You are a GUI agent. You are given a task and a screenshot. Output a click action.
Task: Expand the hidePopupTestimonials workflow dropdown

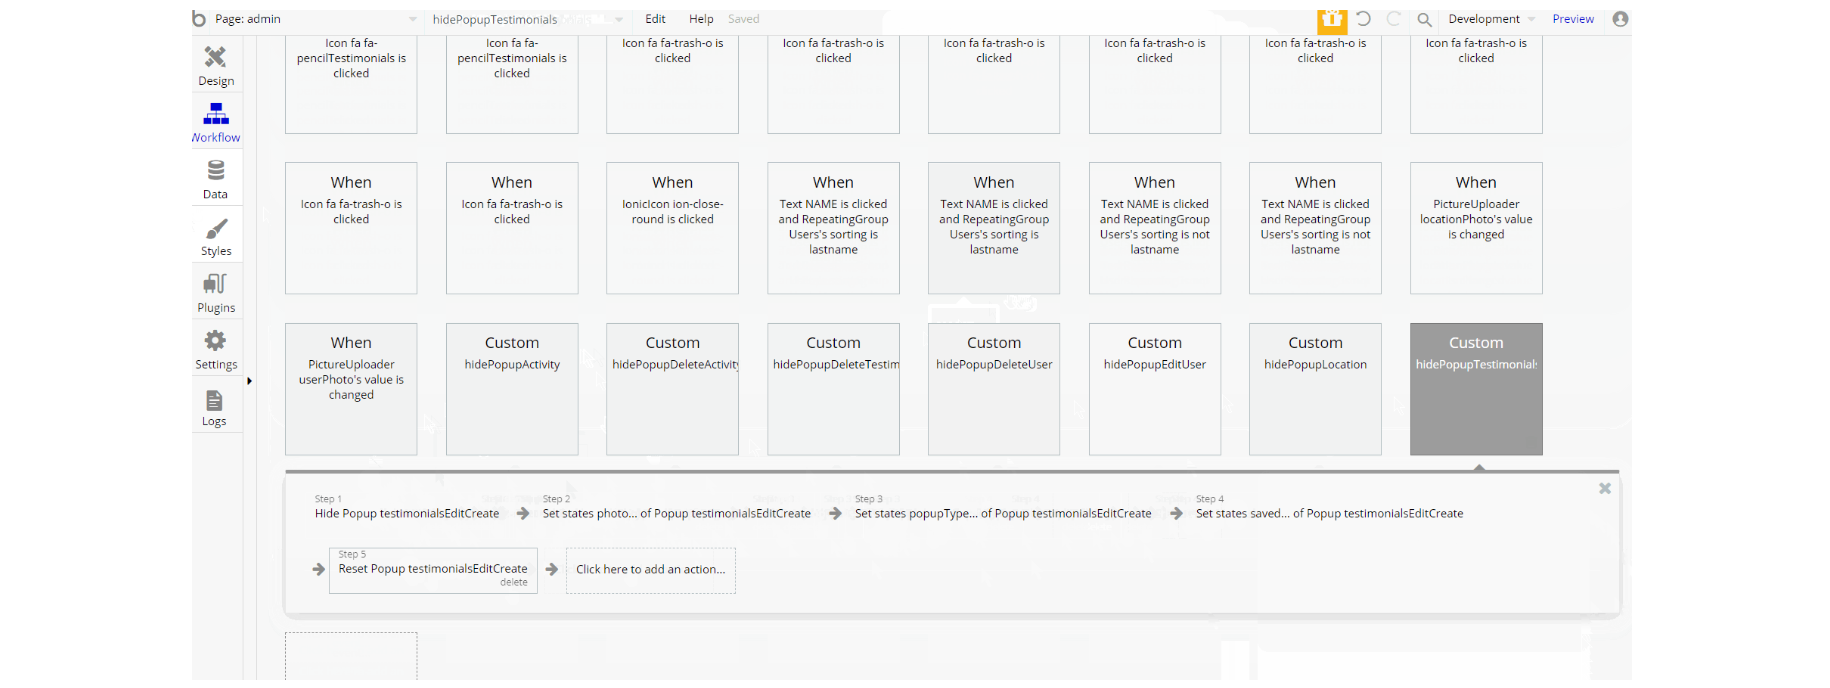tap(527, 19)
